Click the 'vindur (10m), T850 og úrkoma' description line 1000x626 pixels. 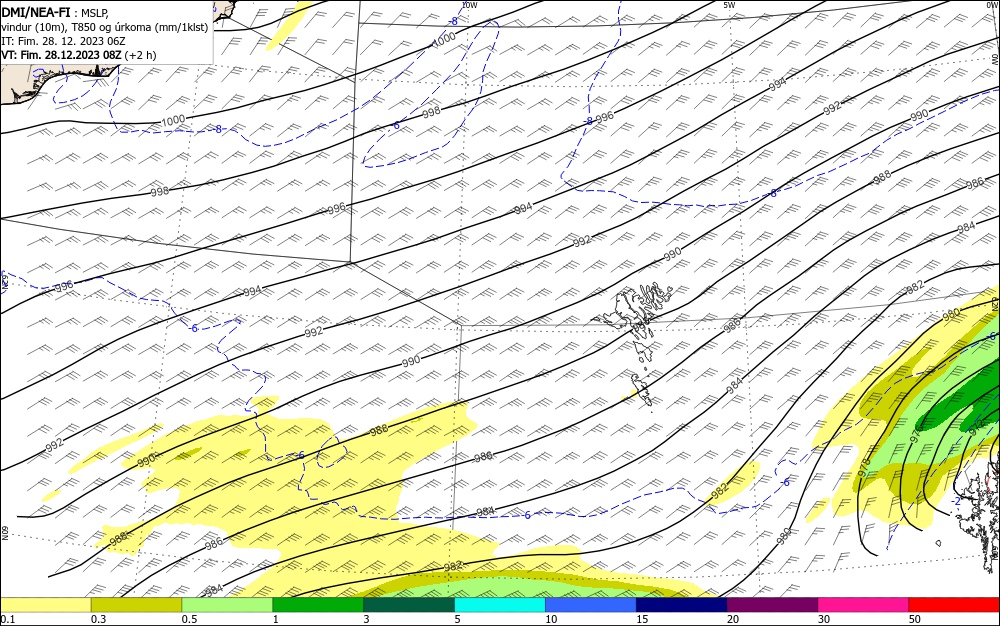(105, 27)
